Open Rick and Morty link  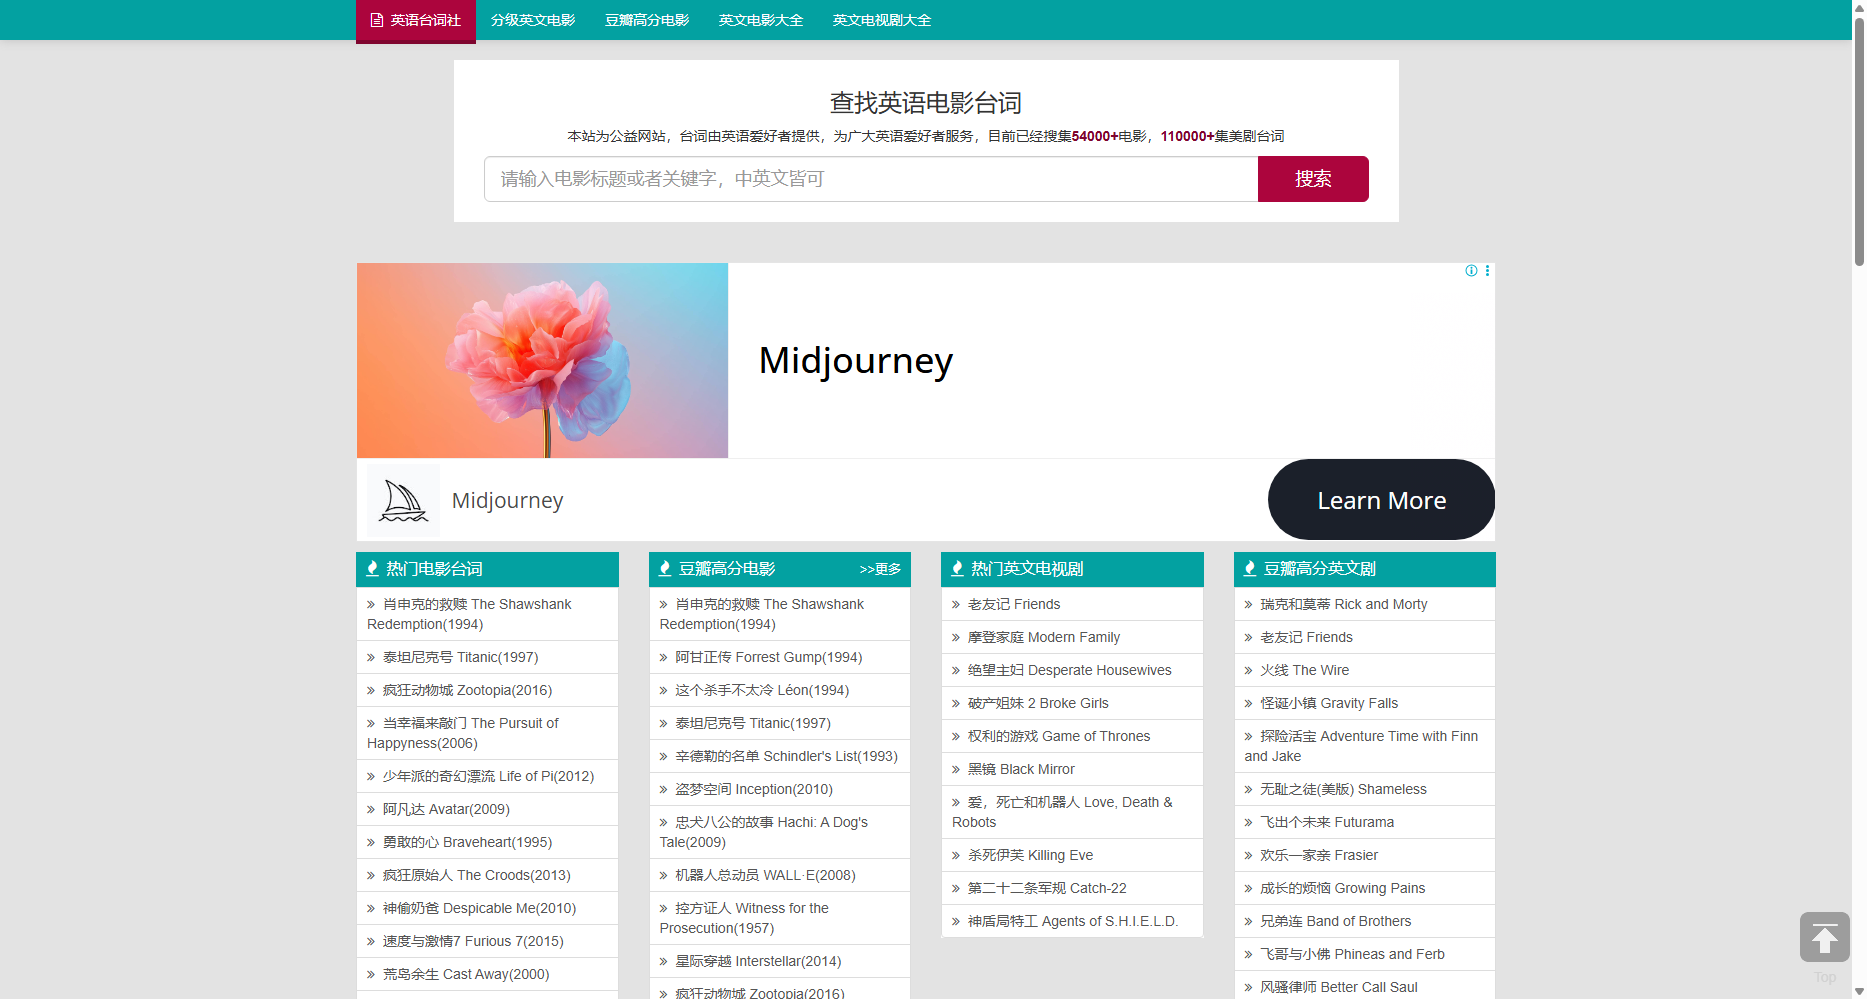tap(1343, 604)
